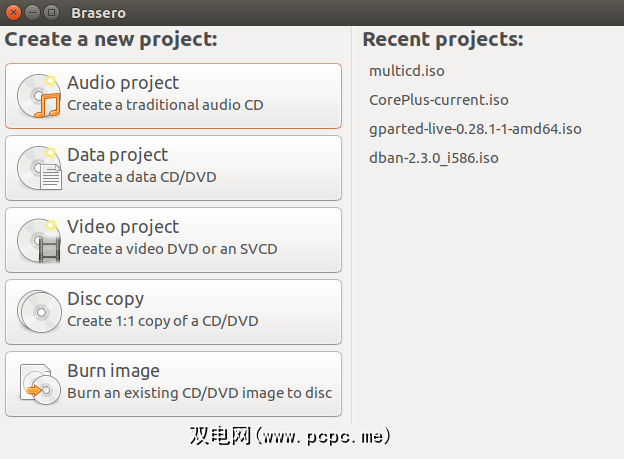Click the 'Create a new project:' heading

pyautogui.click(x=111, y=40)
